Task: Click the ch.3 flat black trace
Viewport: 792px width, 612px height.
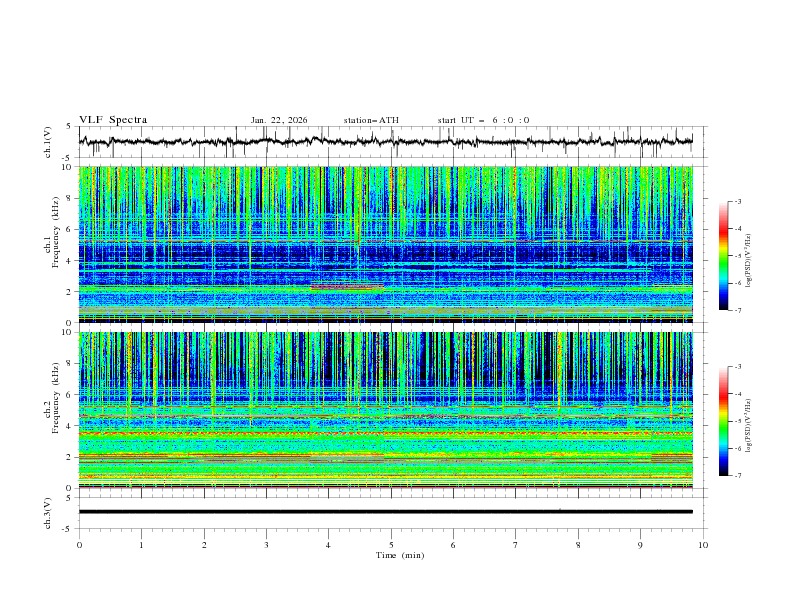Action: (x=385, y=512)
